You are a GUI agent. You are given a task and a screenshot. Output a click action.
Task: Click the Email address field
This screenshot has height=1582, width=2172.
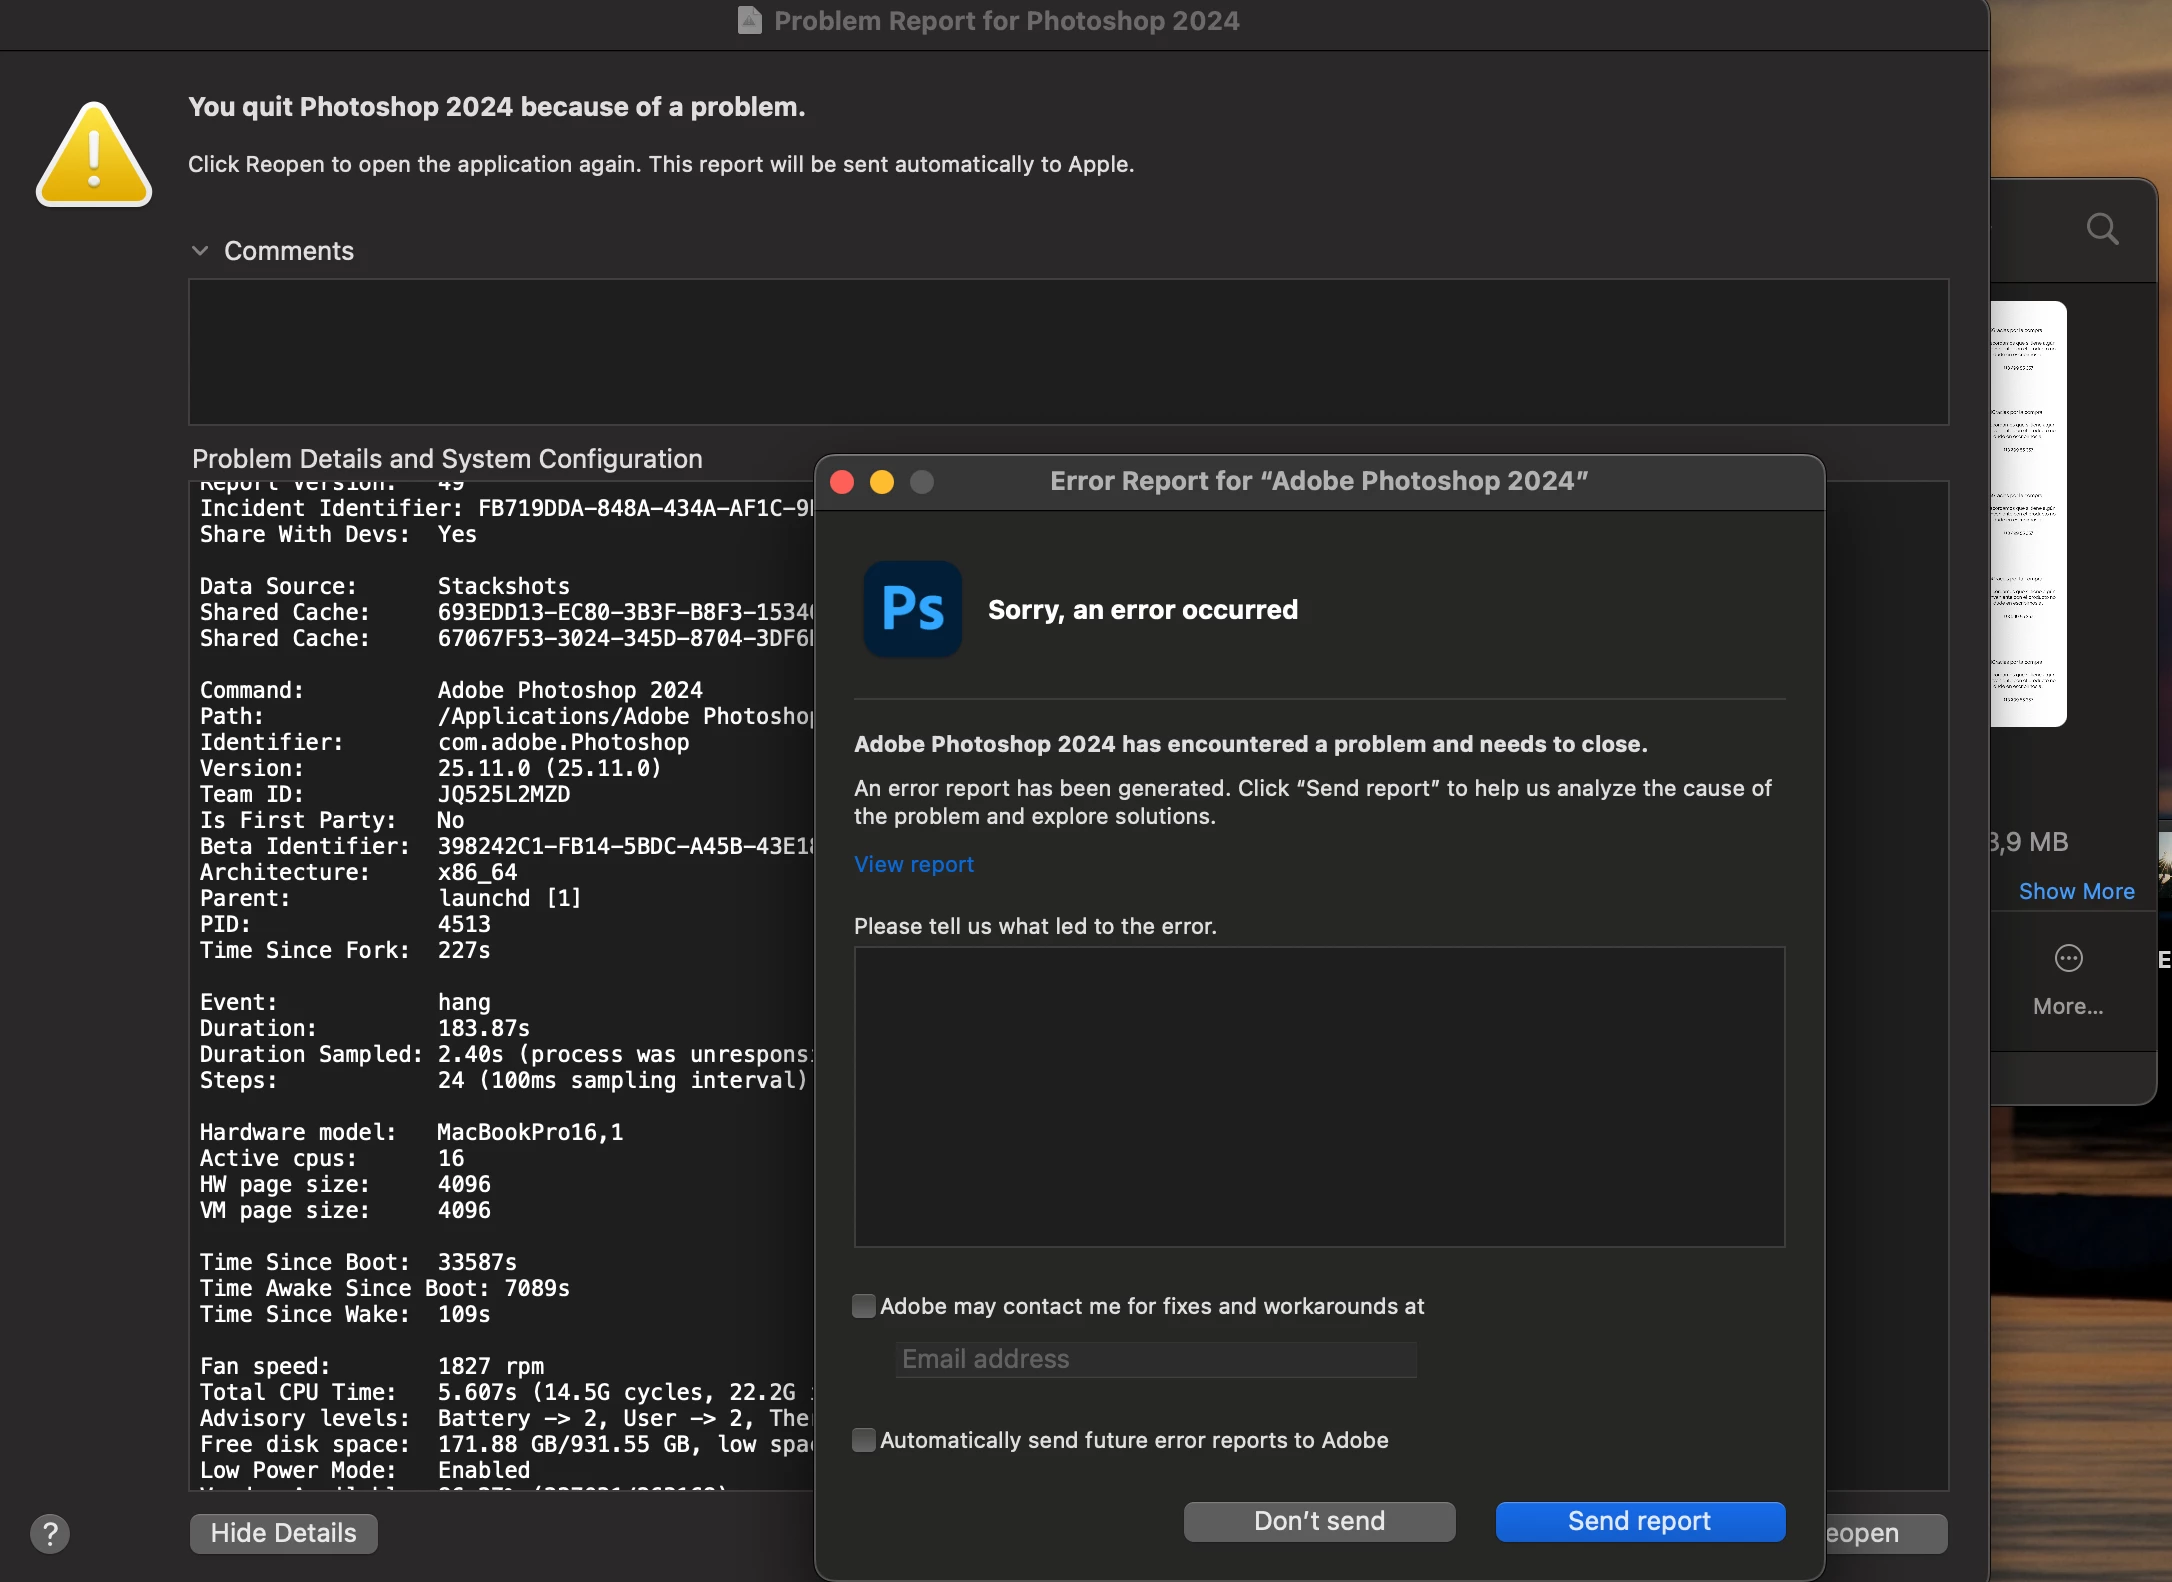(1155, 1359)
